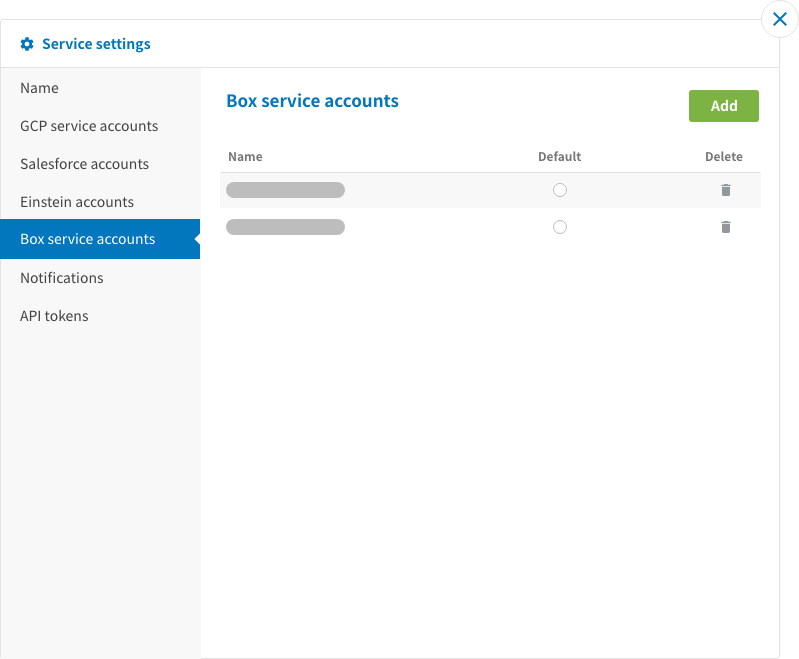799x659 pixels.
Task: Delete the first Box service account
Action: point(726,190)
